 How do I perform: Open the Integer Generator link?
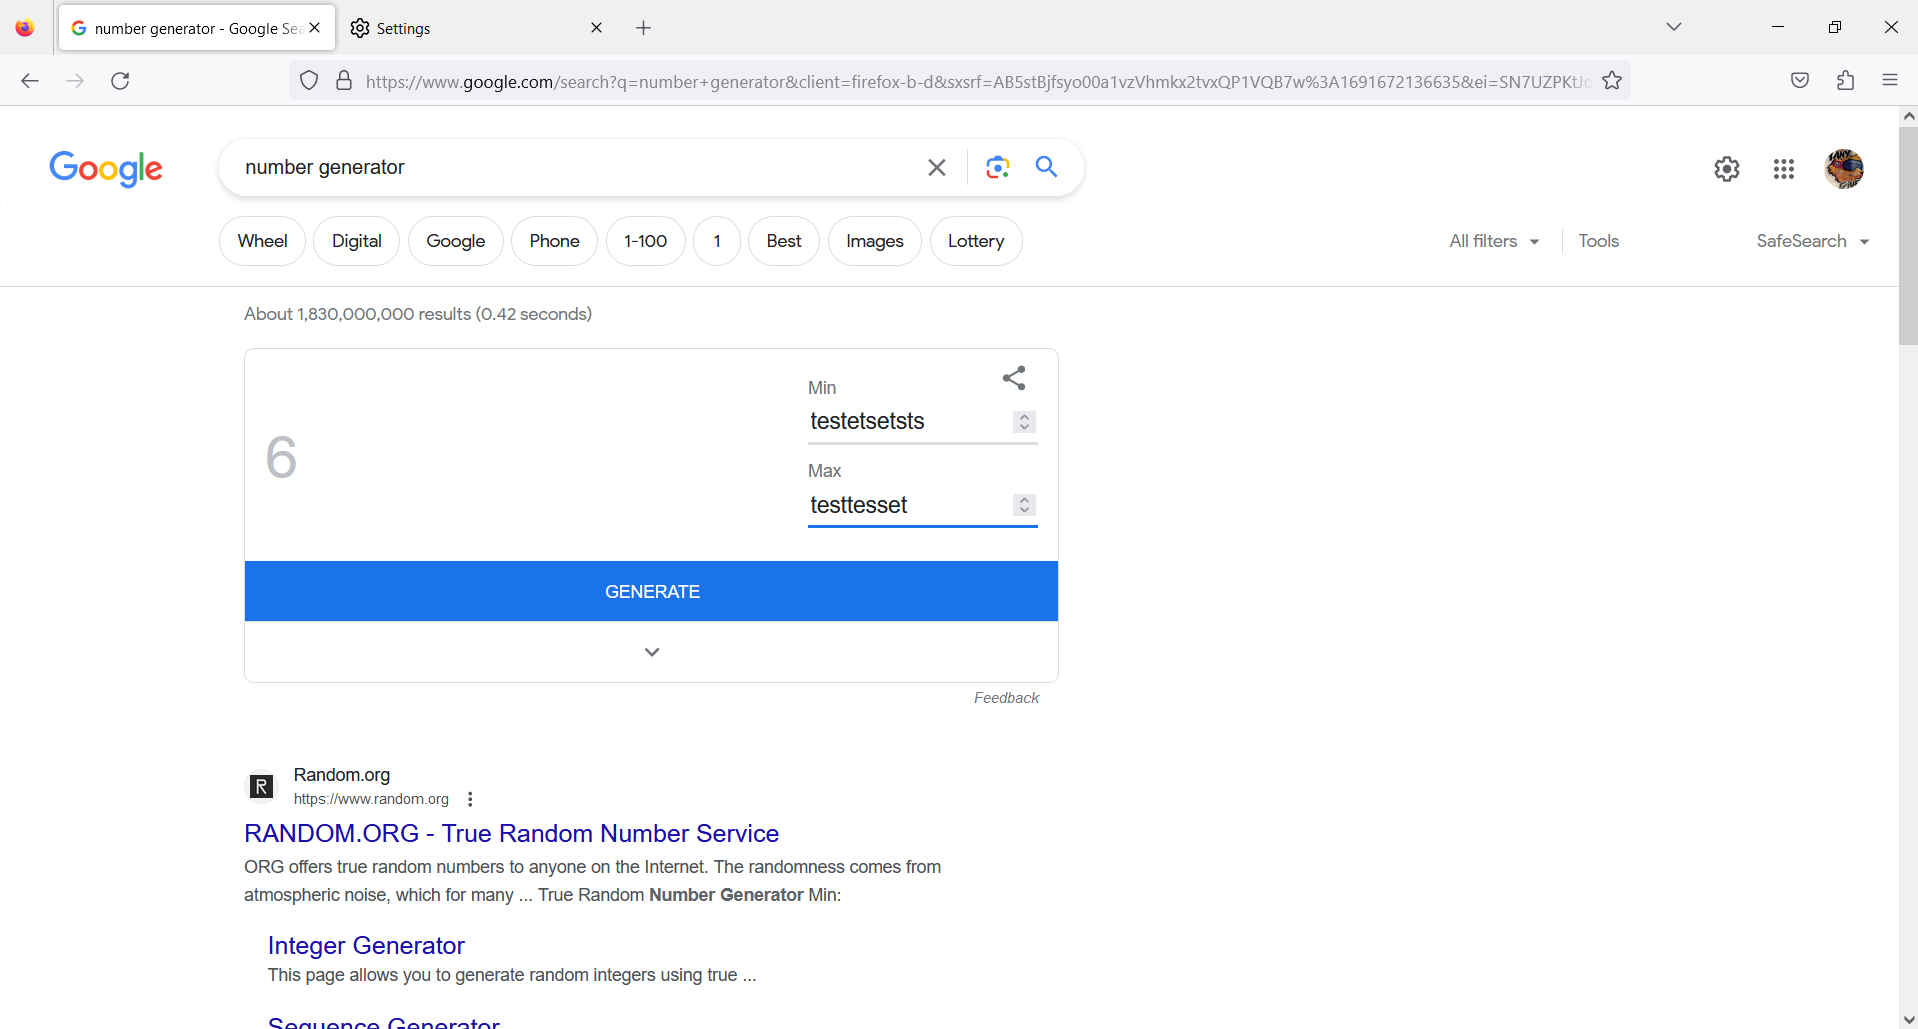(x=366, y=945)
